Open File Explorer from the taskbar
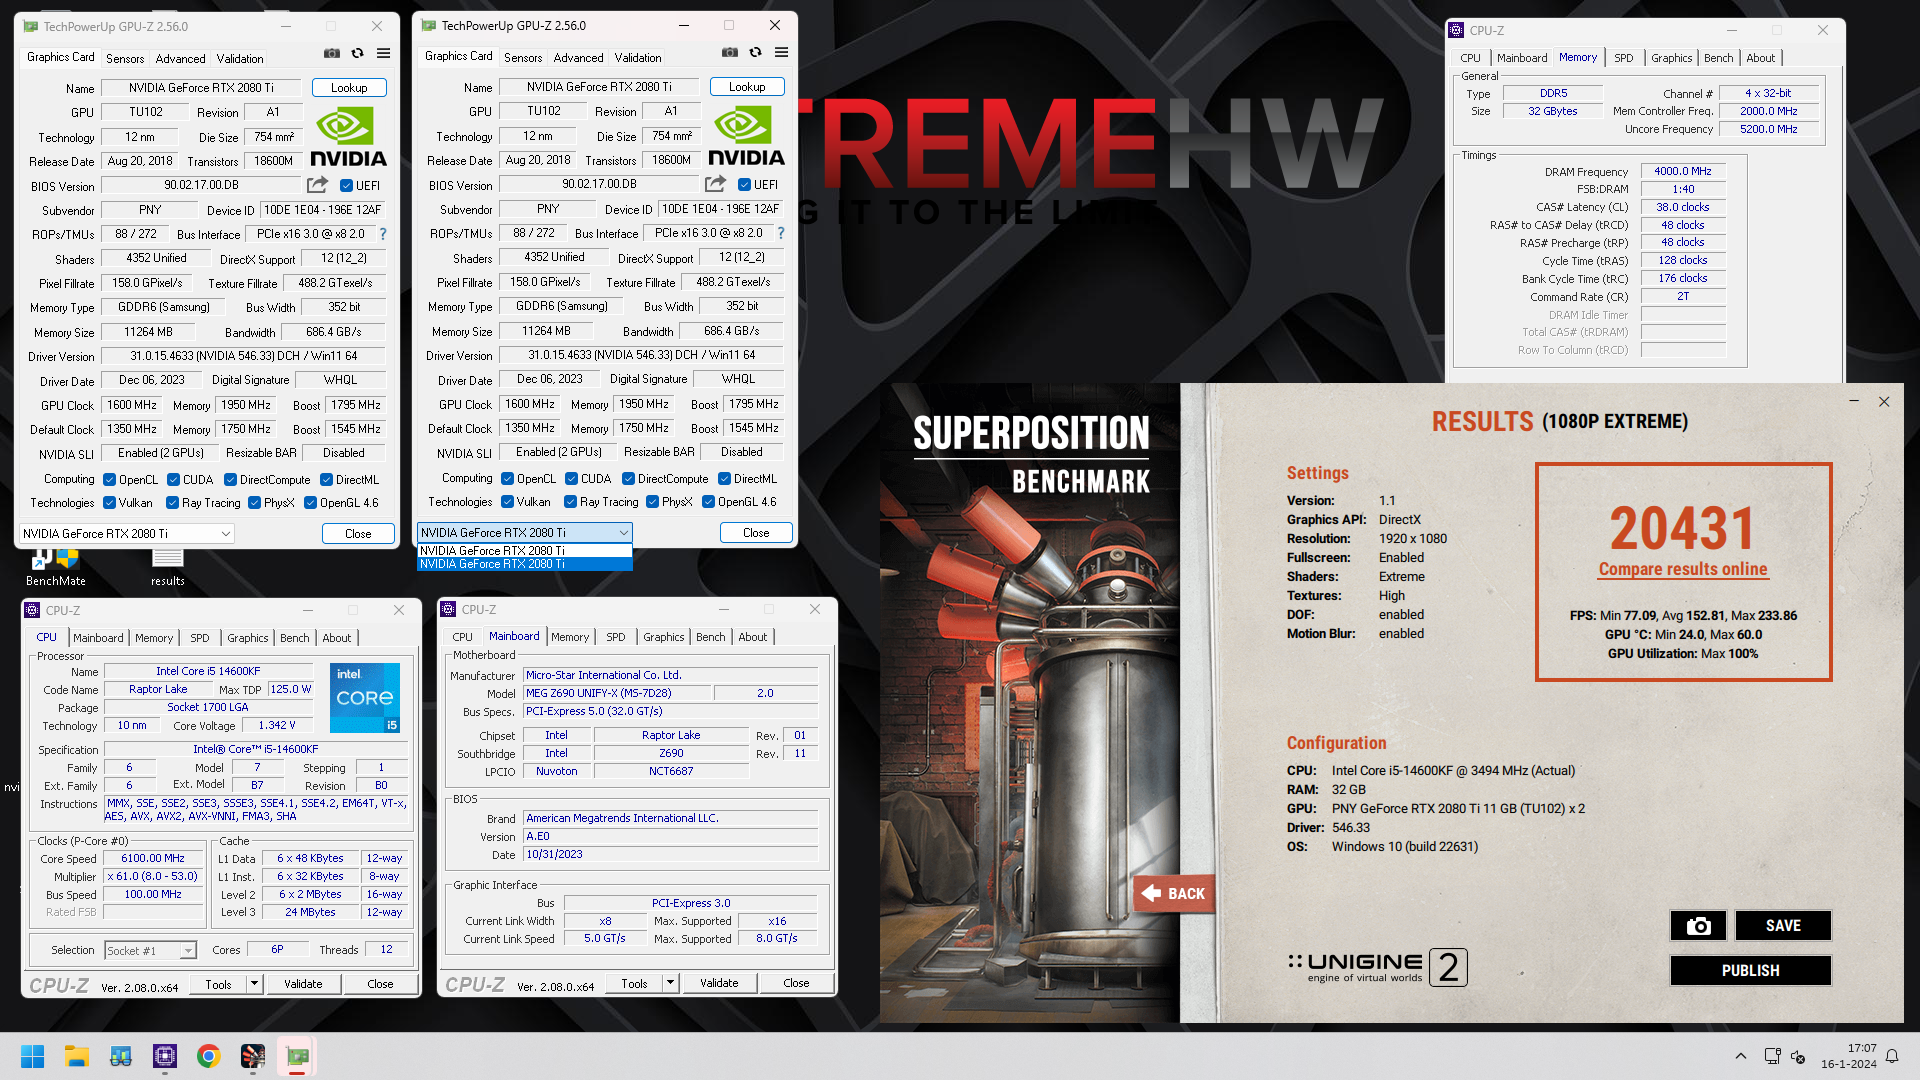Screen dimensions: 1920x1080 tap(77, 1056)
